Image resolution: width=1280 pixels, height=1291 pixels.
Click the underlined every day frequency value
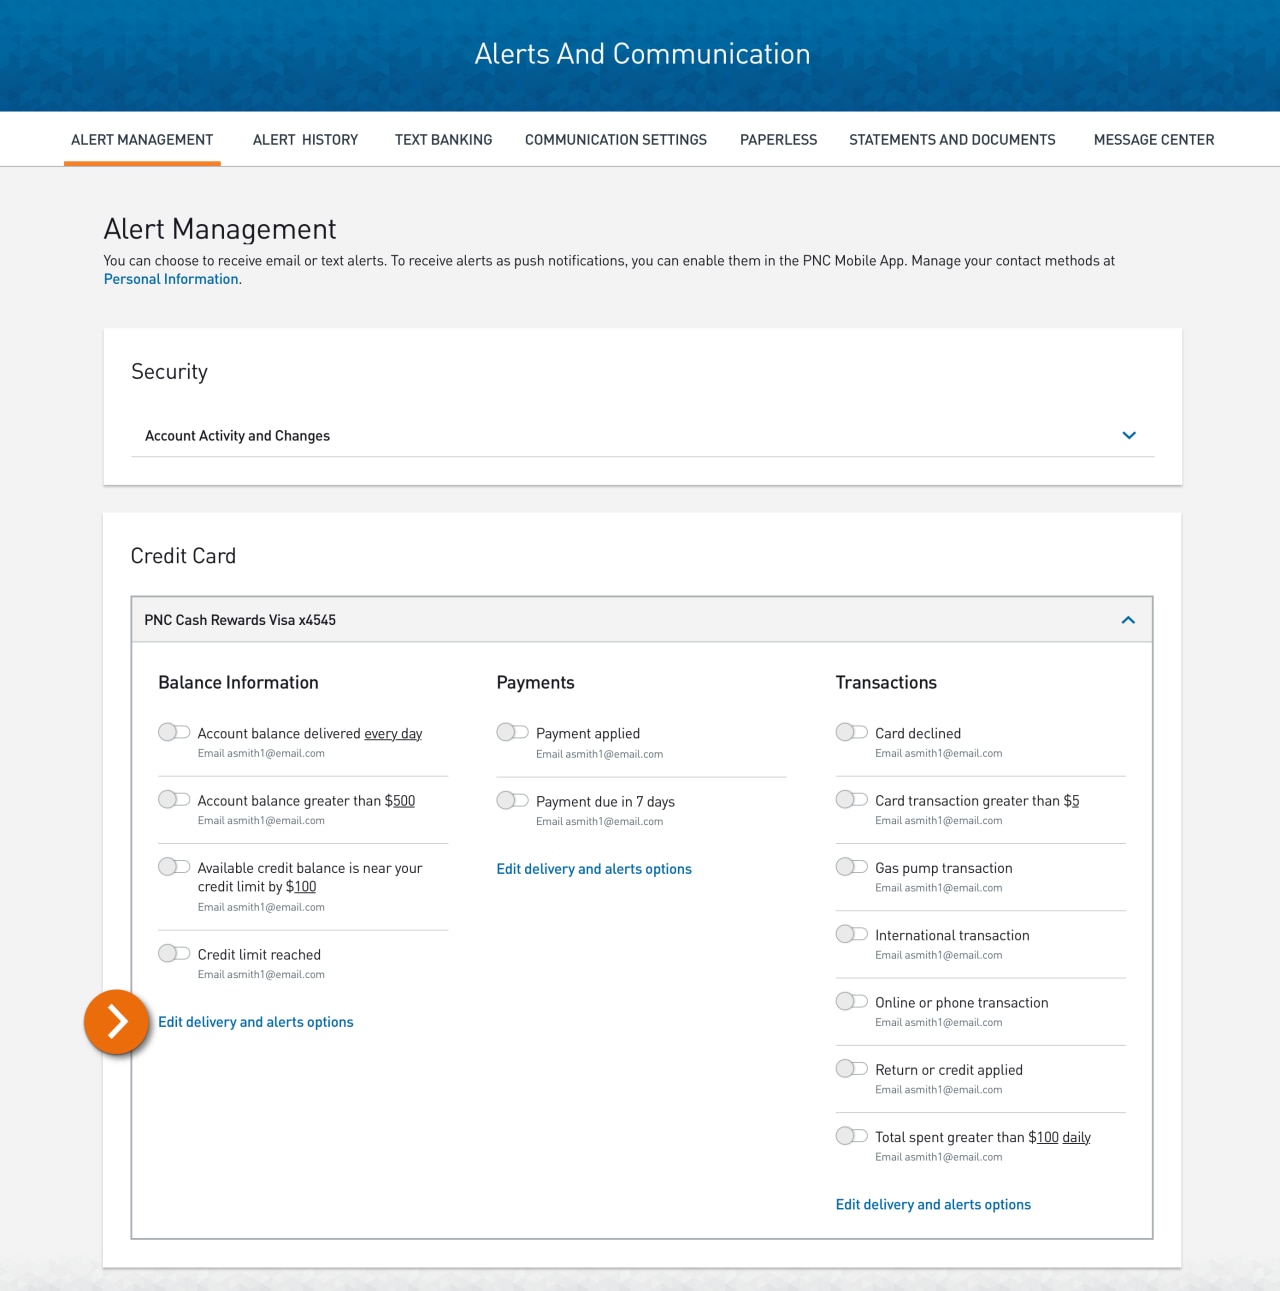[392, 733]
